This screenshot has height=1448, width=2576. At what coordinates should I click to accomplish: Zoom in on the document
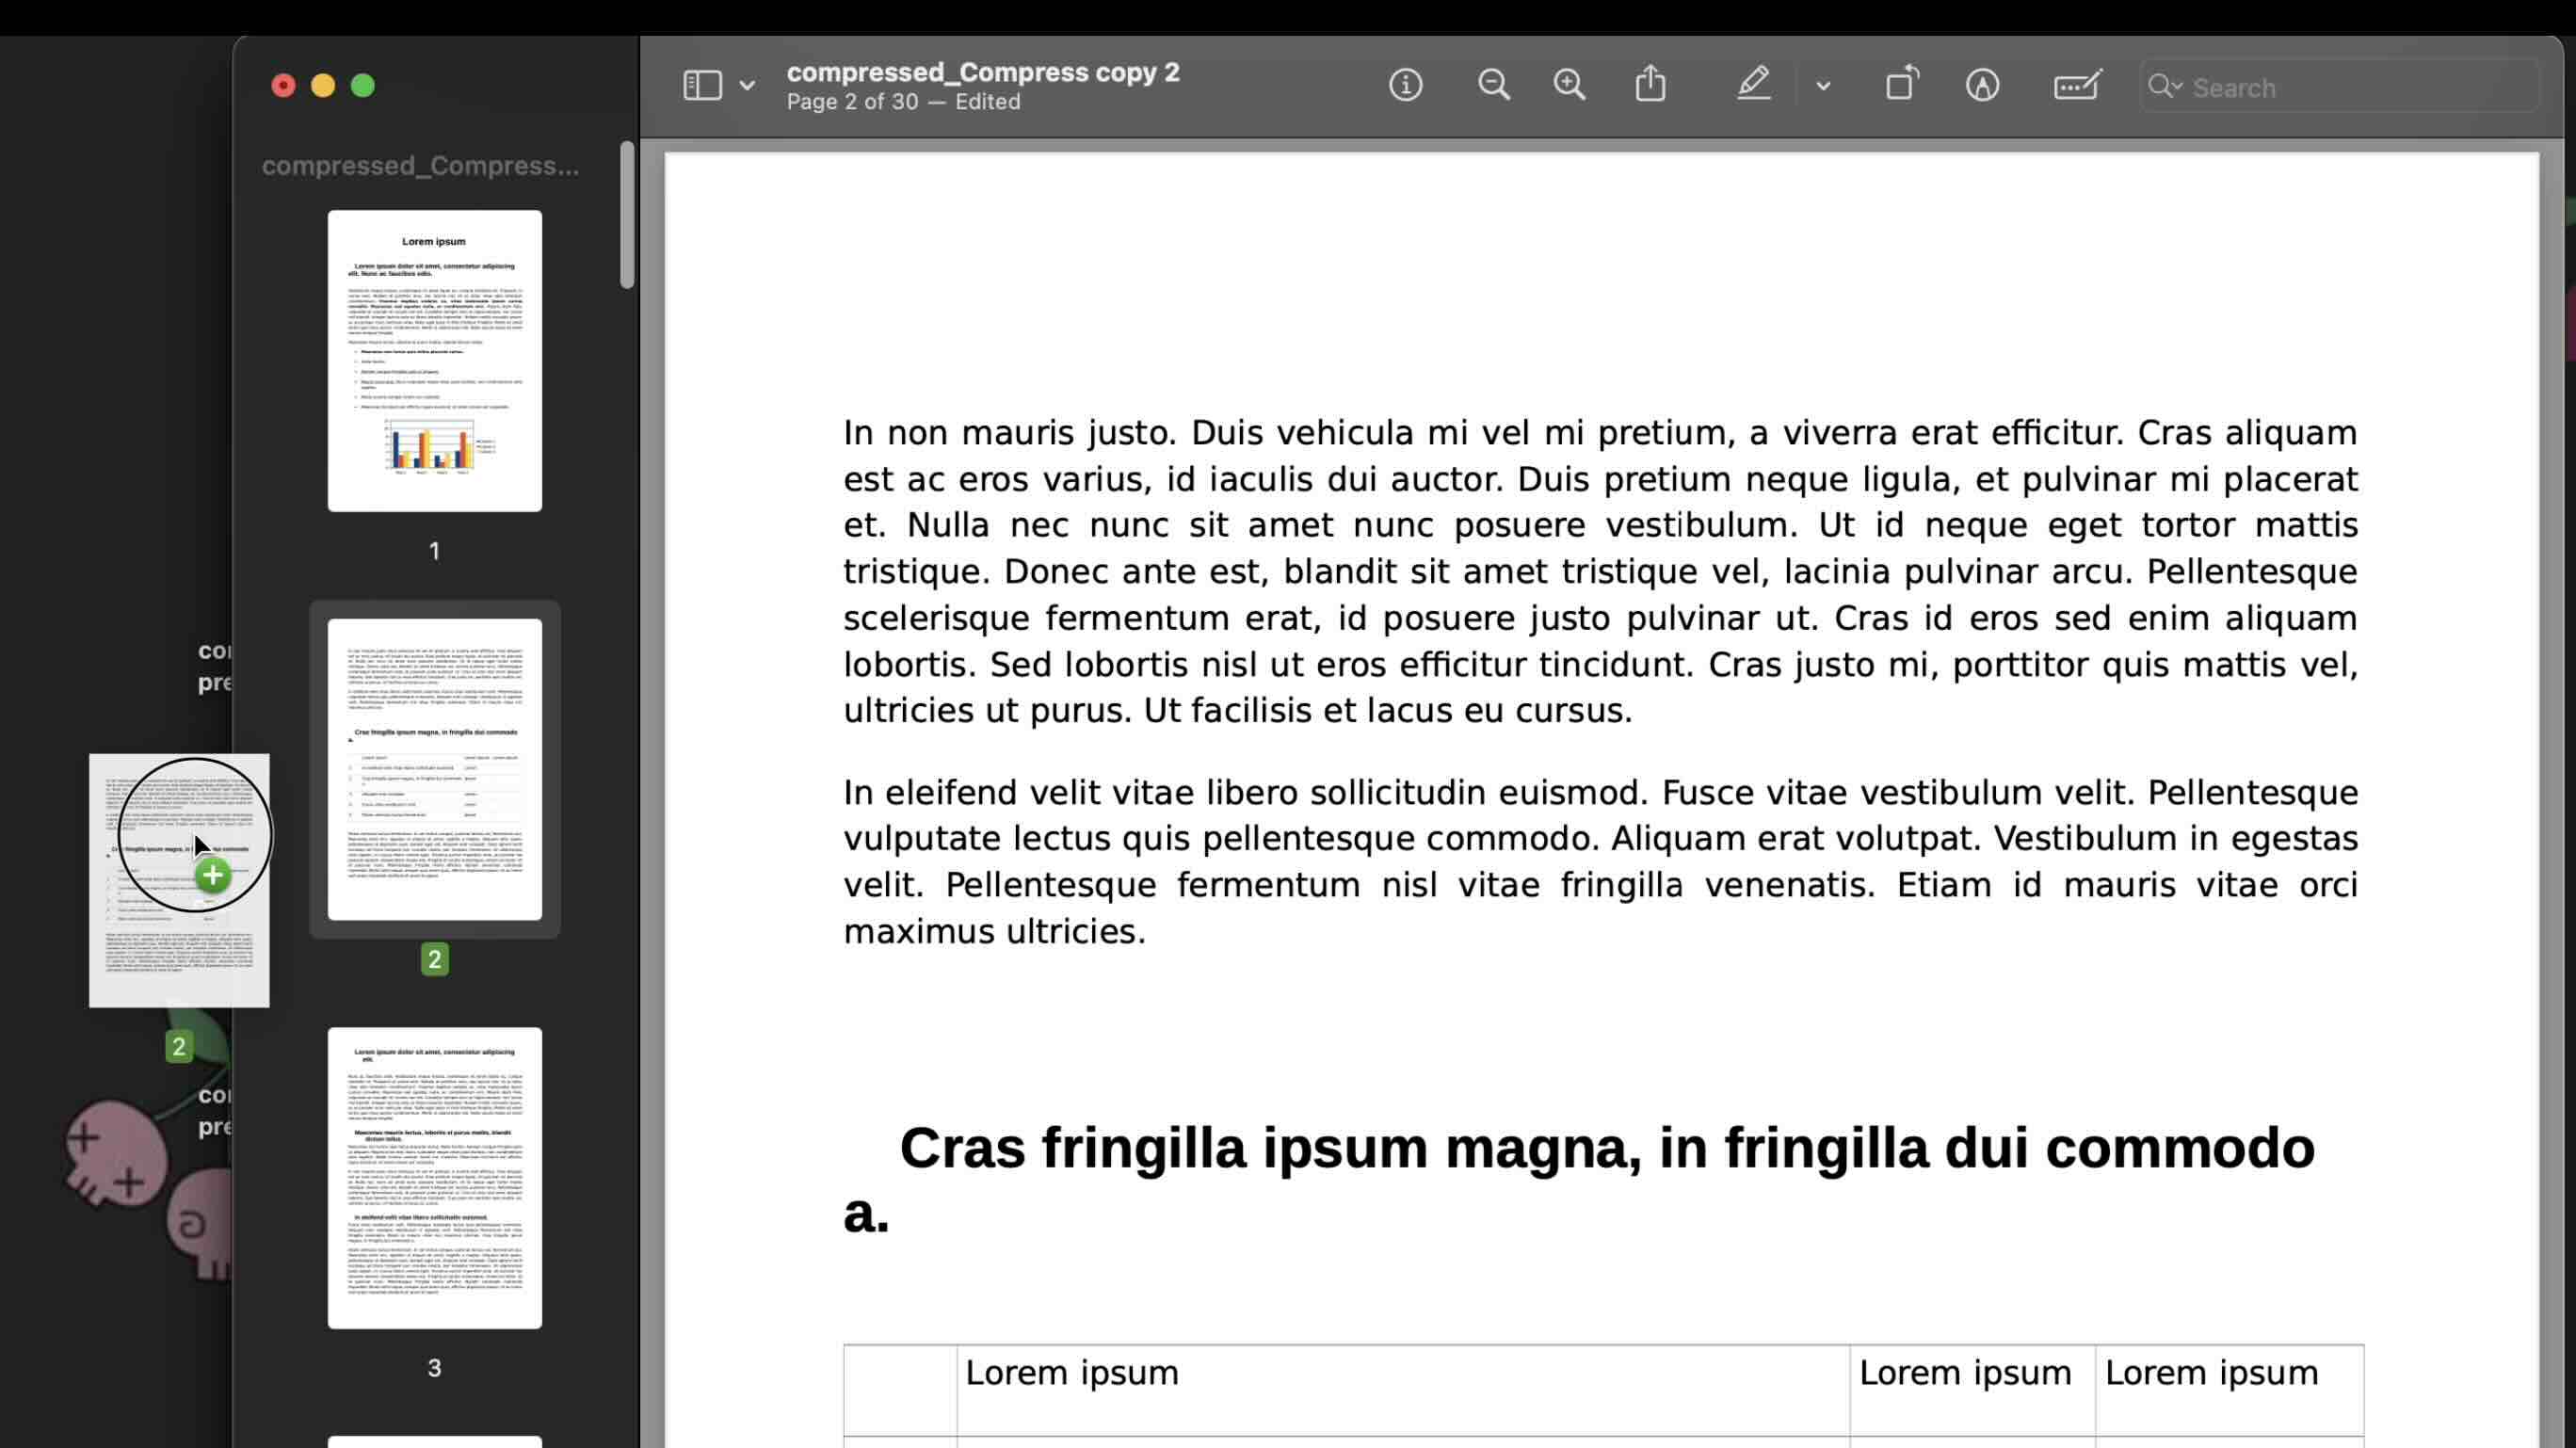(x=1568, y=85)
